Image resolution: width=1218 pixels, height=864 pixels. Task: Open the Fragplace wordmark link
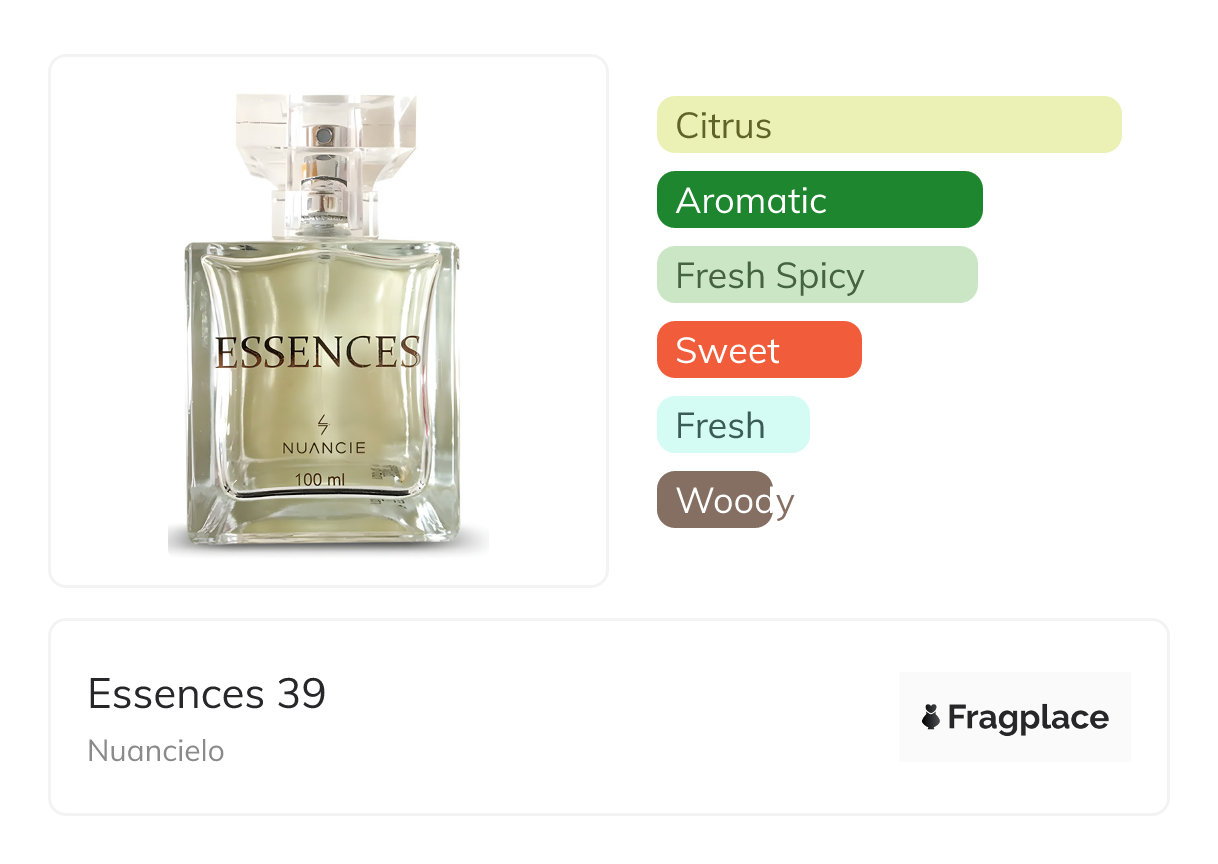pos(1028,717)
